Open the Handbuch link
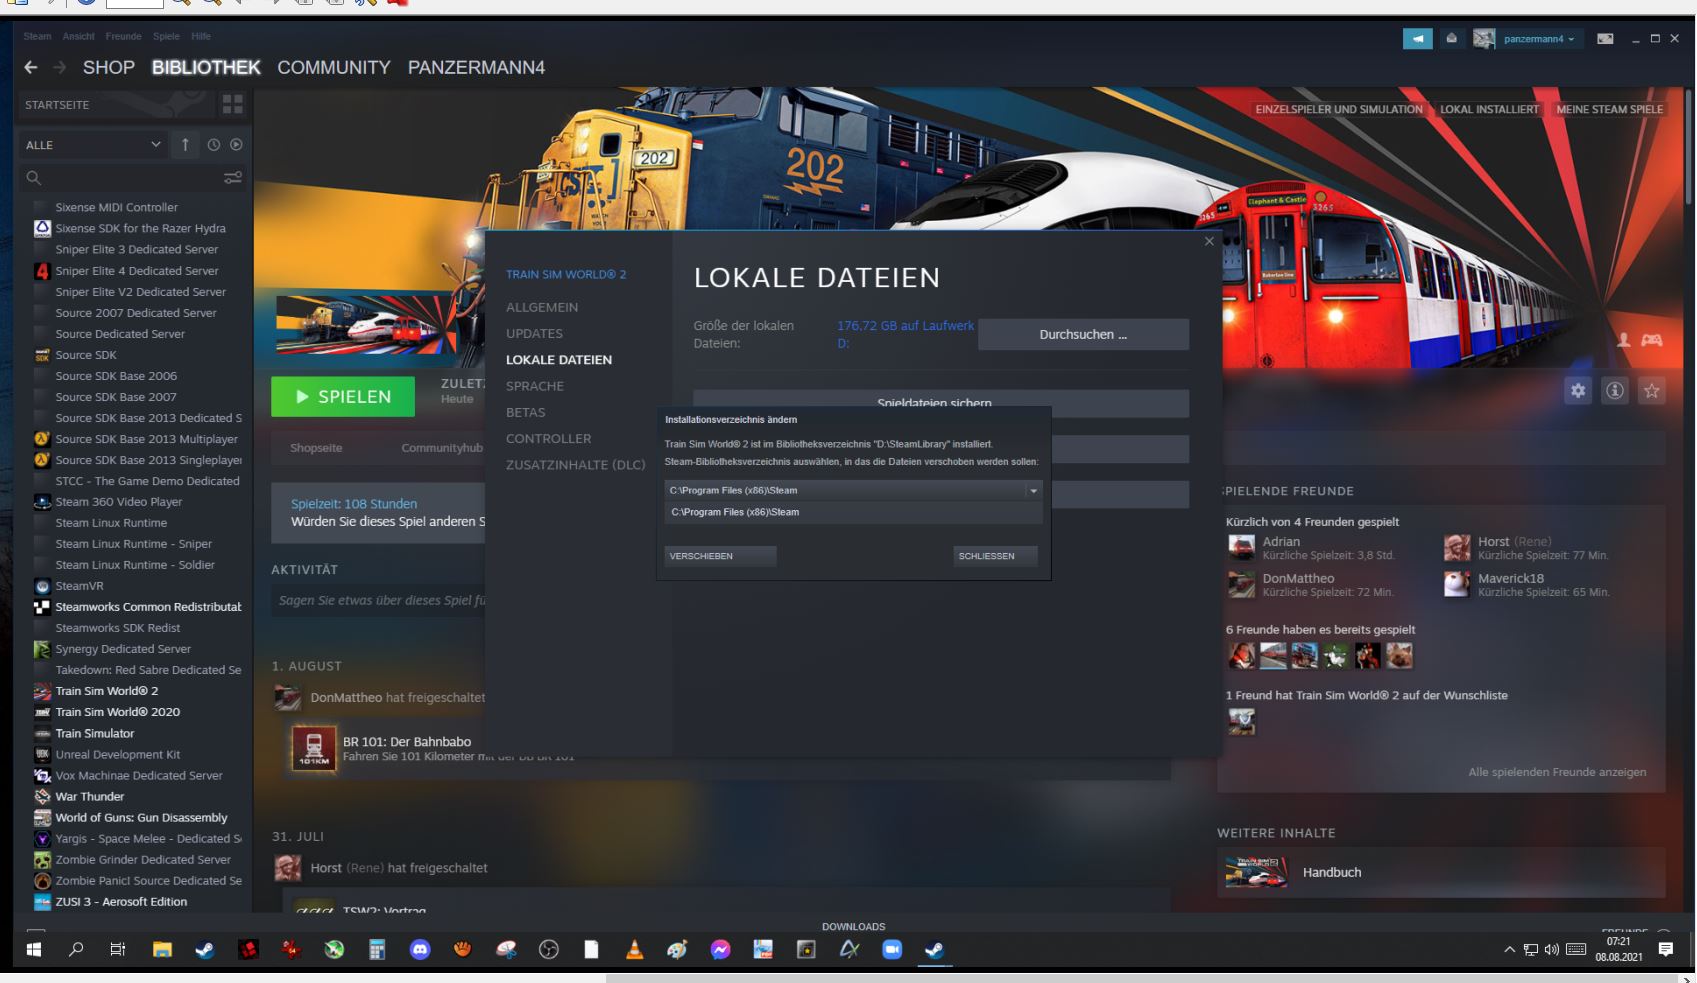The height and width of the screenshot is (983, 1697). point(1331,873)
